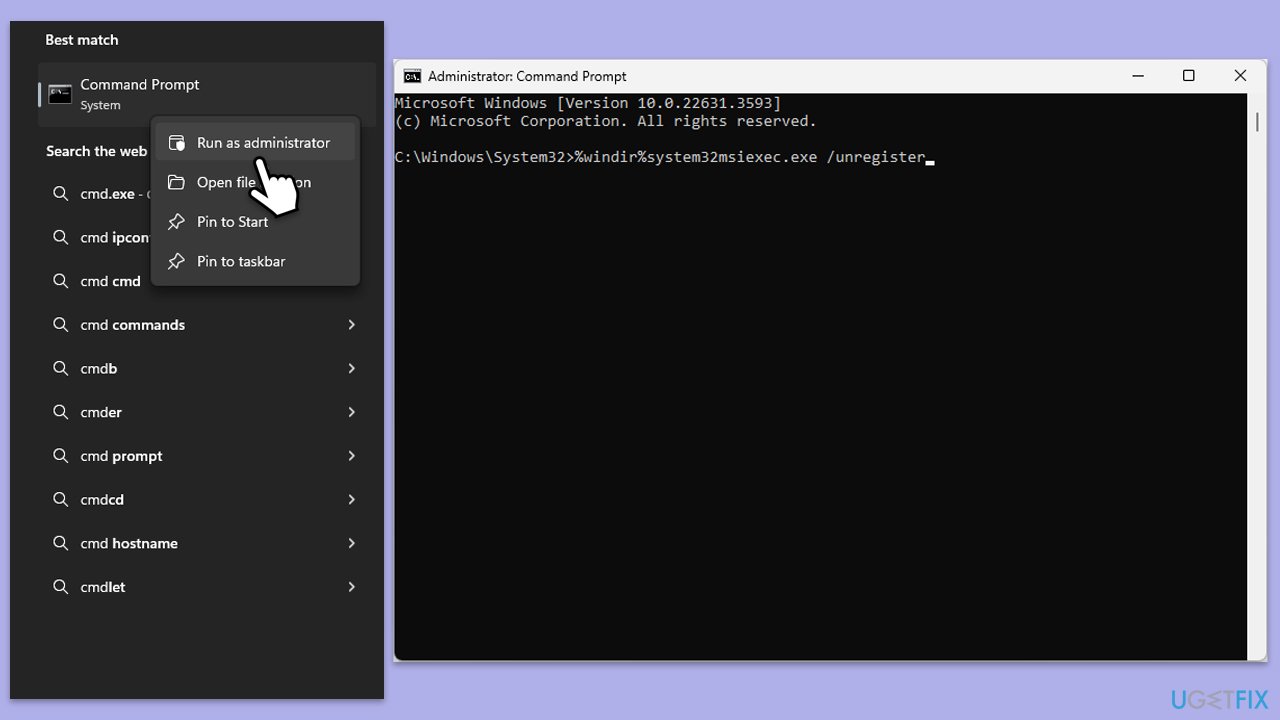Click the search icon beside cmd commands

(61, 325)
